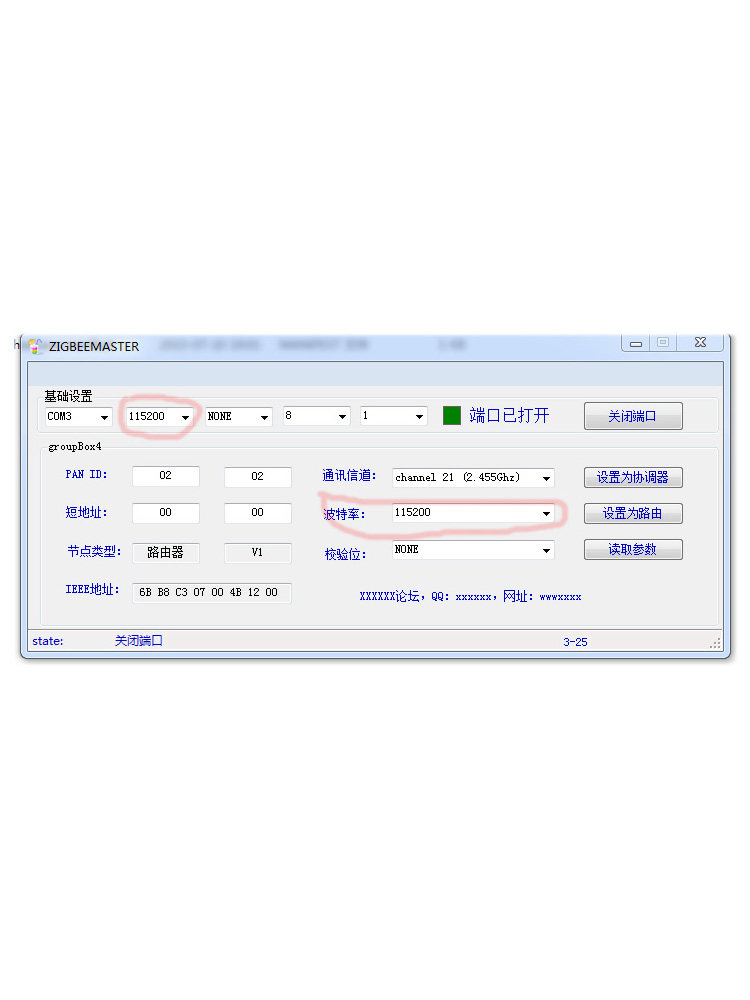This screenshot has height=1000, width=750.
Task: Click the second PAN ID input field
Action: click(257, 477)
